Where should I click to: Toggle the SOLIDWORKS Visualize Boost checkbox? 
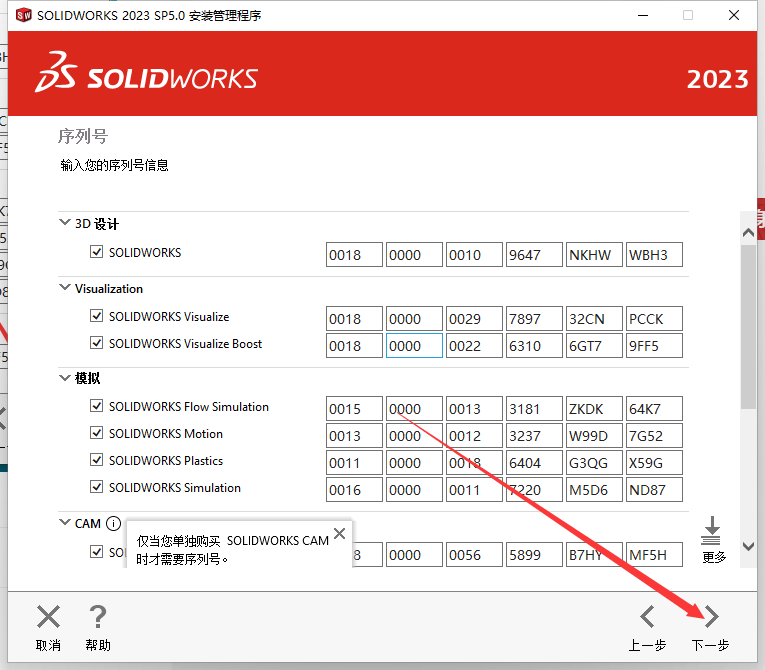click(x=97, y=344)
